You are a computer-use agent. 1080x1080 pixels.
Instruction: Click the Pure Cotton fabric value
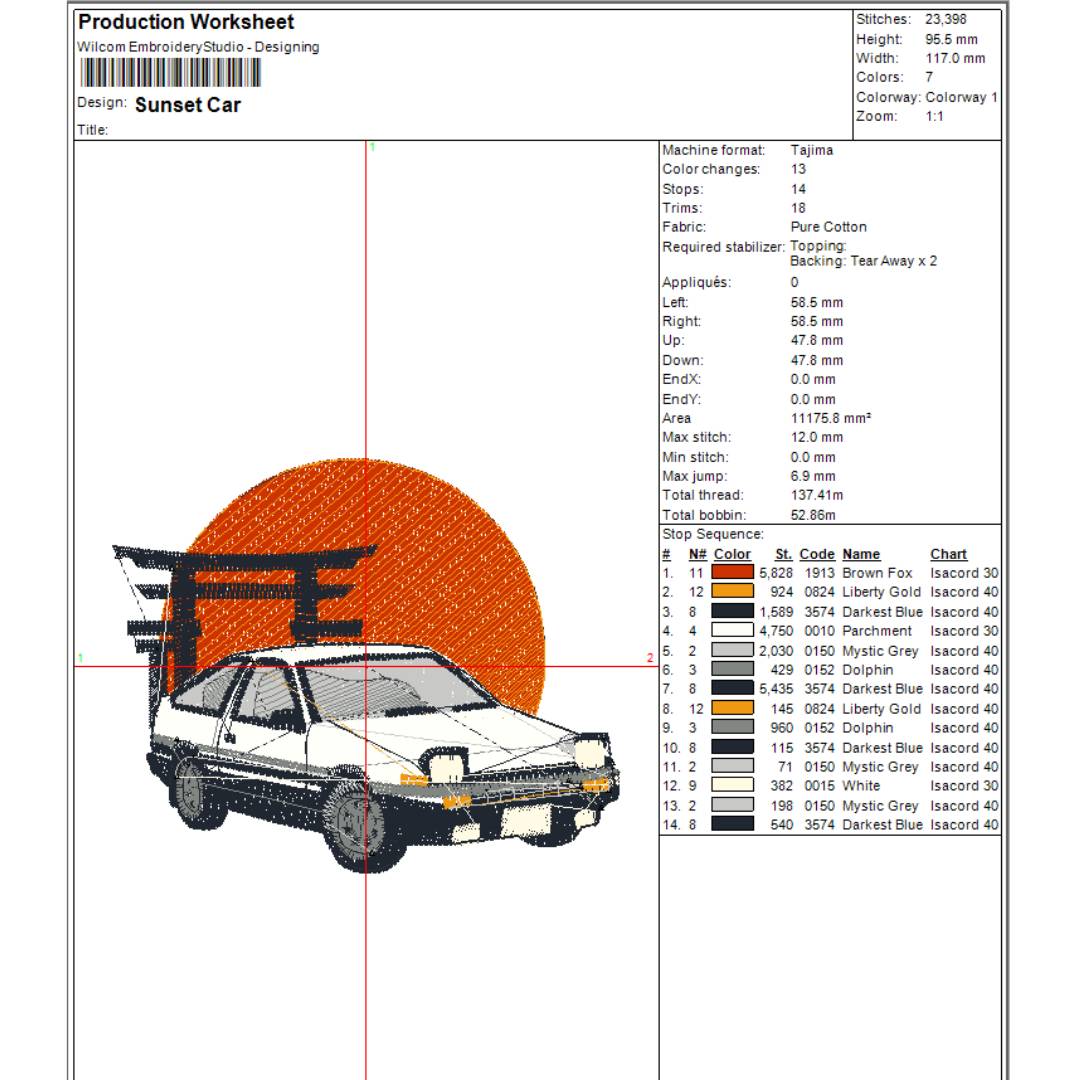pyautogui.click(x=829, y=227)
